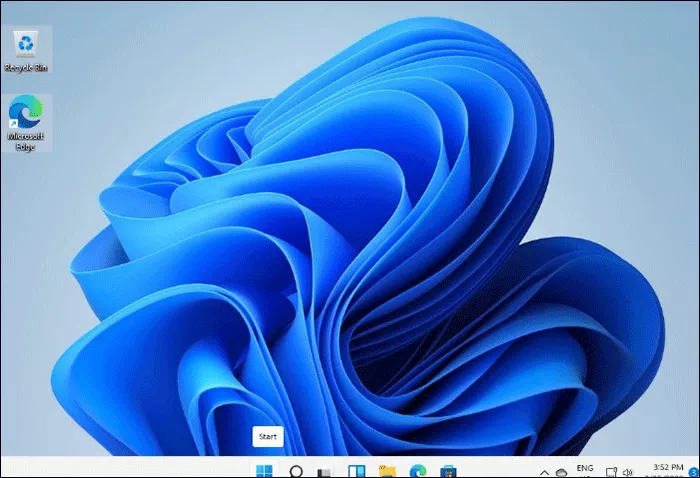Open the Widgets panel from taskbar
700x478 pixels.
click(x=355, y=470)
